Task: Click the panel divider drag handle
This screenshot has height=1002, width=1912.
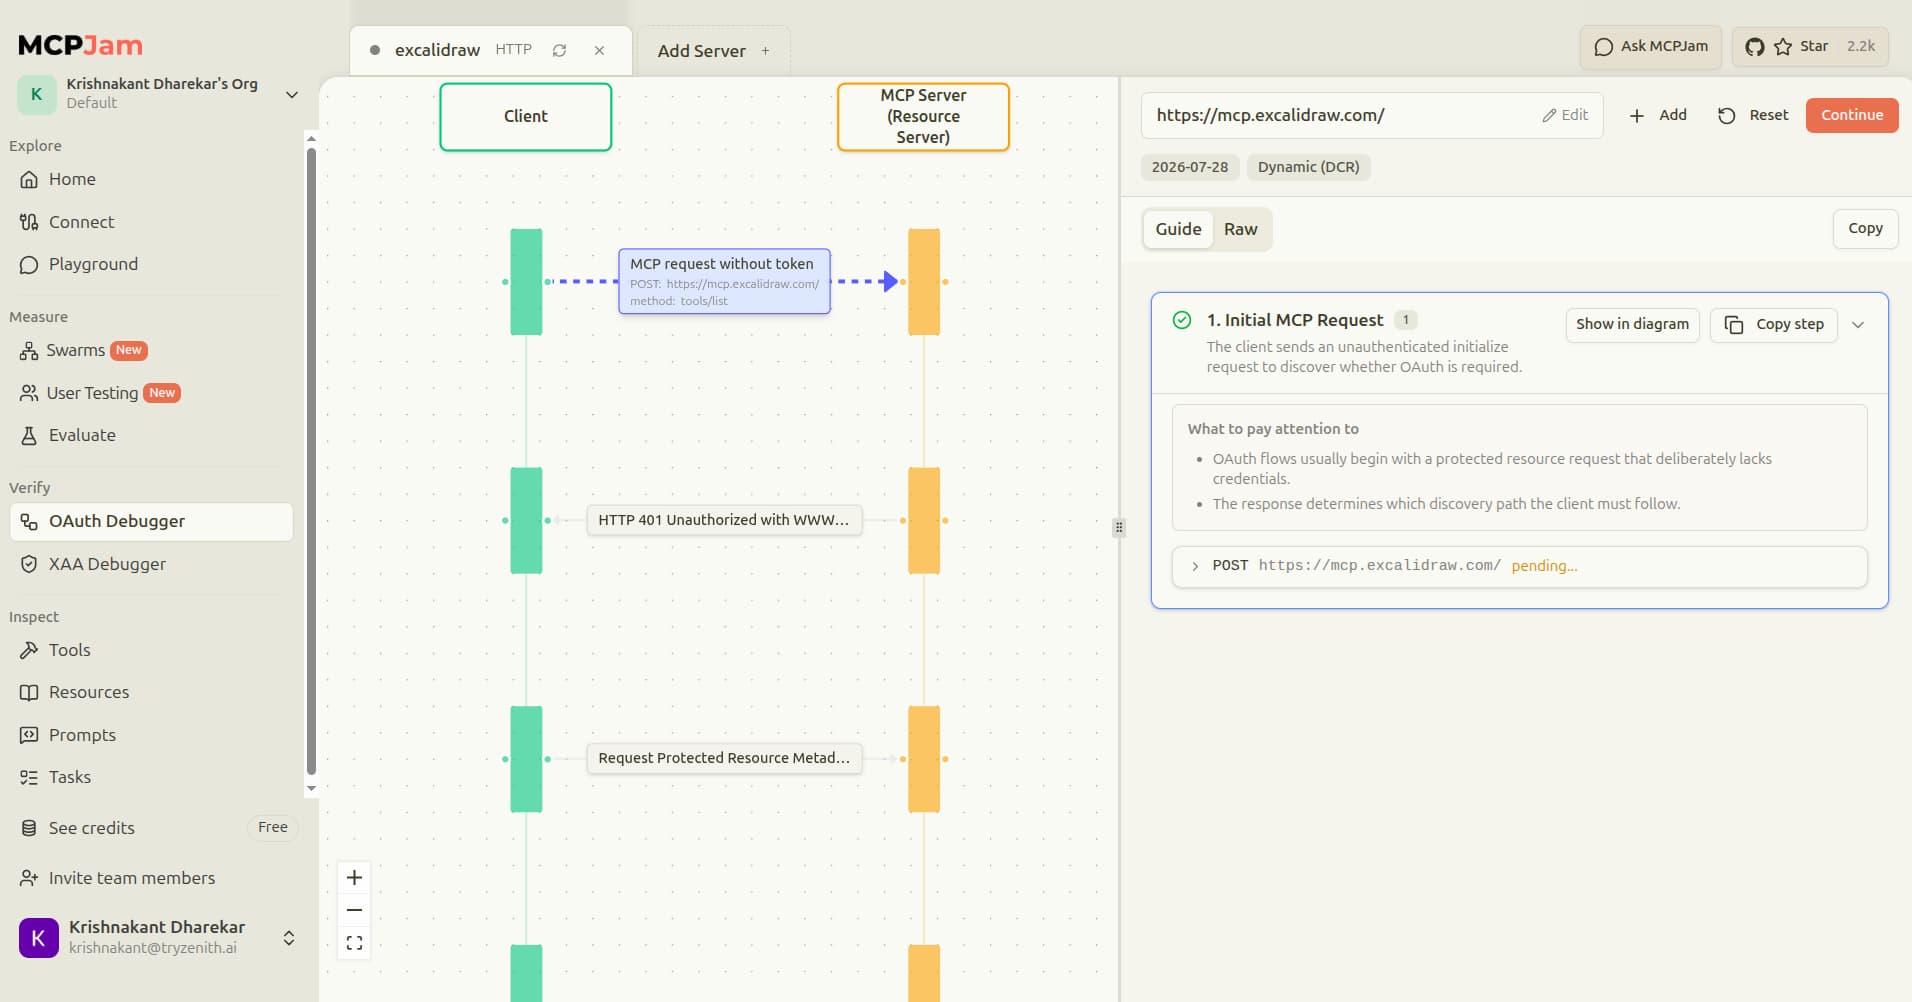Action: [x=1119, y=527]
